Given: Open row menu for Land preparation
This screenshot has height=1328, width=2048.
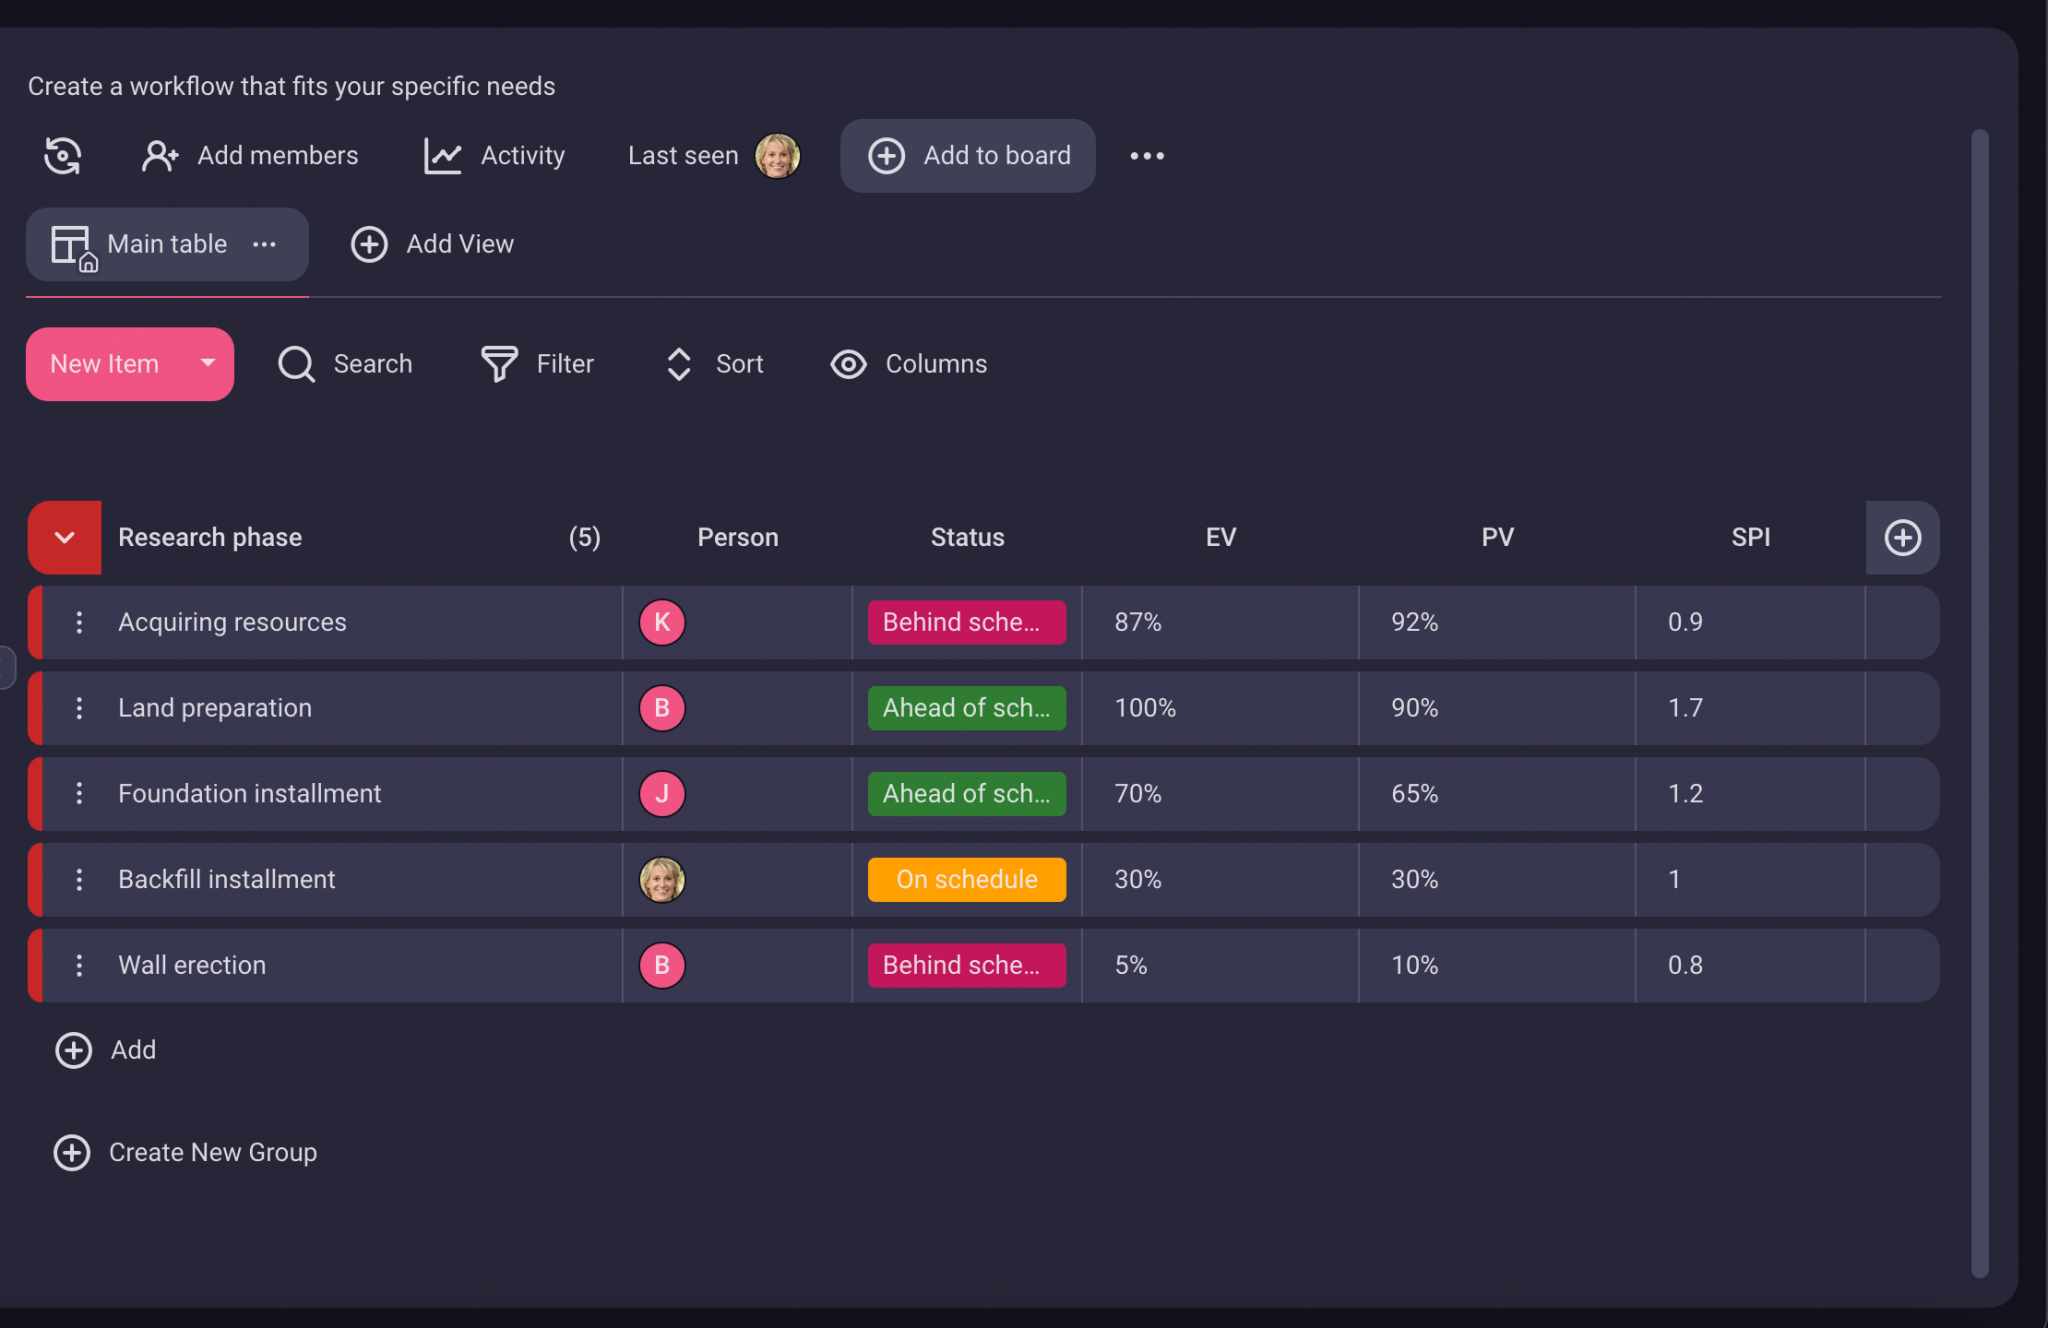Looking at the screenshot, I should point(79,708).
